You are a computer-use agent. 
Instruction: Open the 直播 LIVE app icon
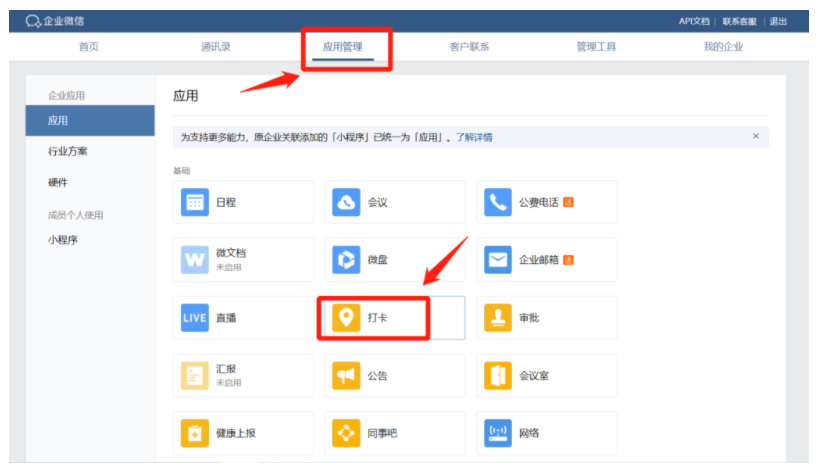pos(195,318)
